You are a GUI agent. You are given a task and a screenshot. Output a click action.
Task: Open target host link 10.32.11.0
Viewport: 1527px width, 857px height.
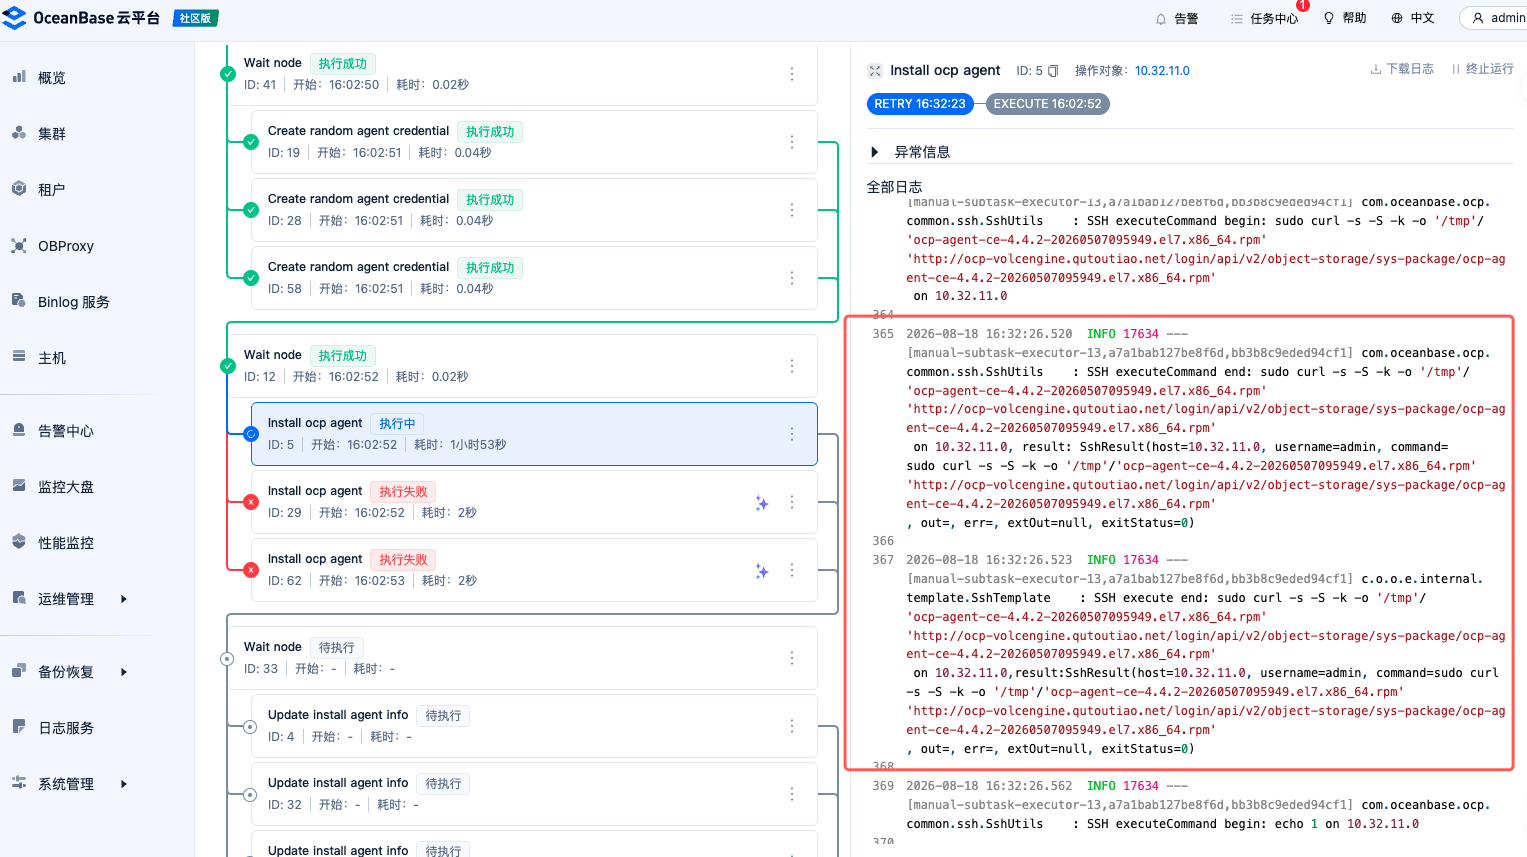point(1162,71)
